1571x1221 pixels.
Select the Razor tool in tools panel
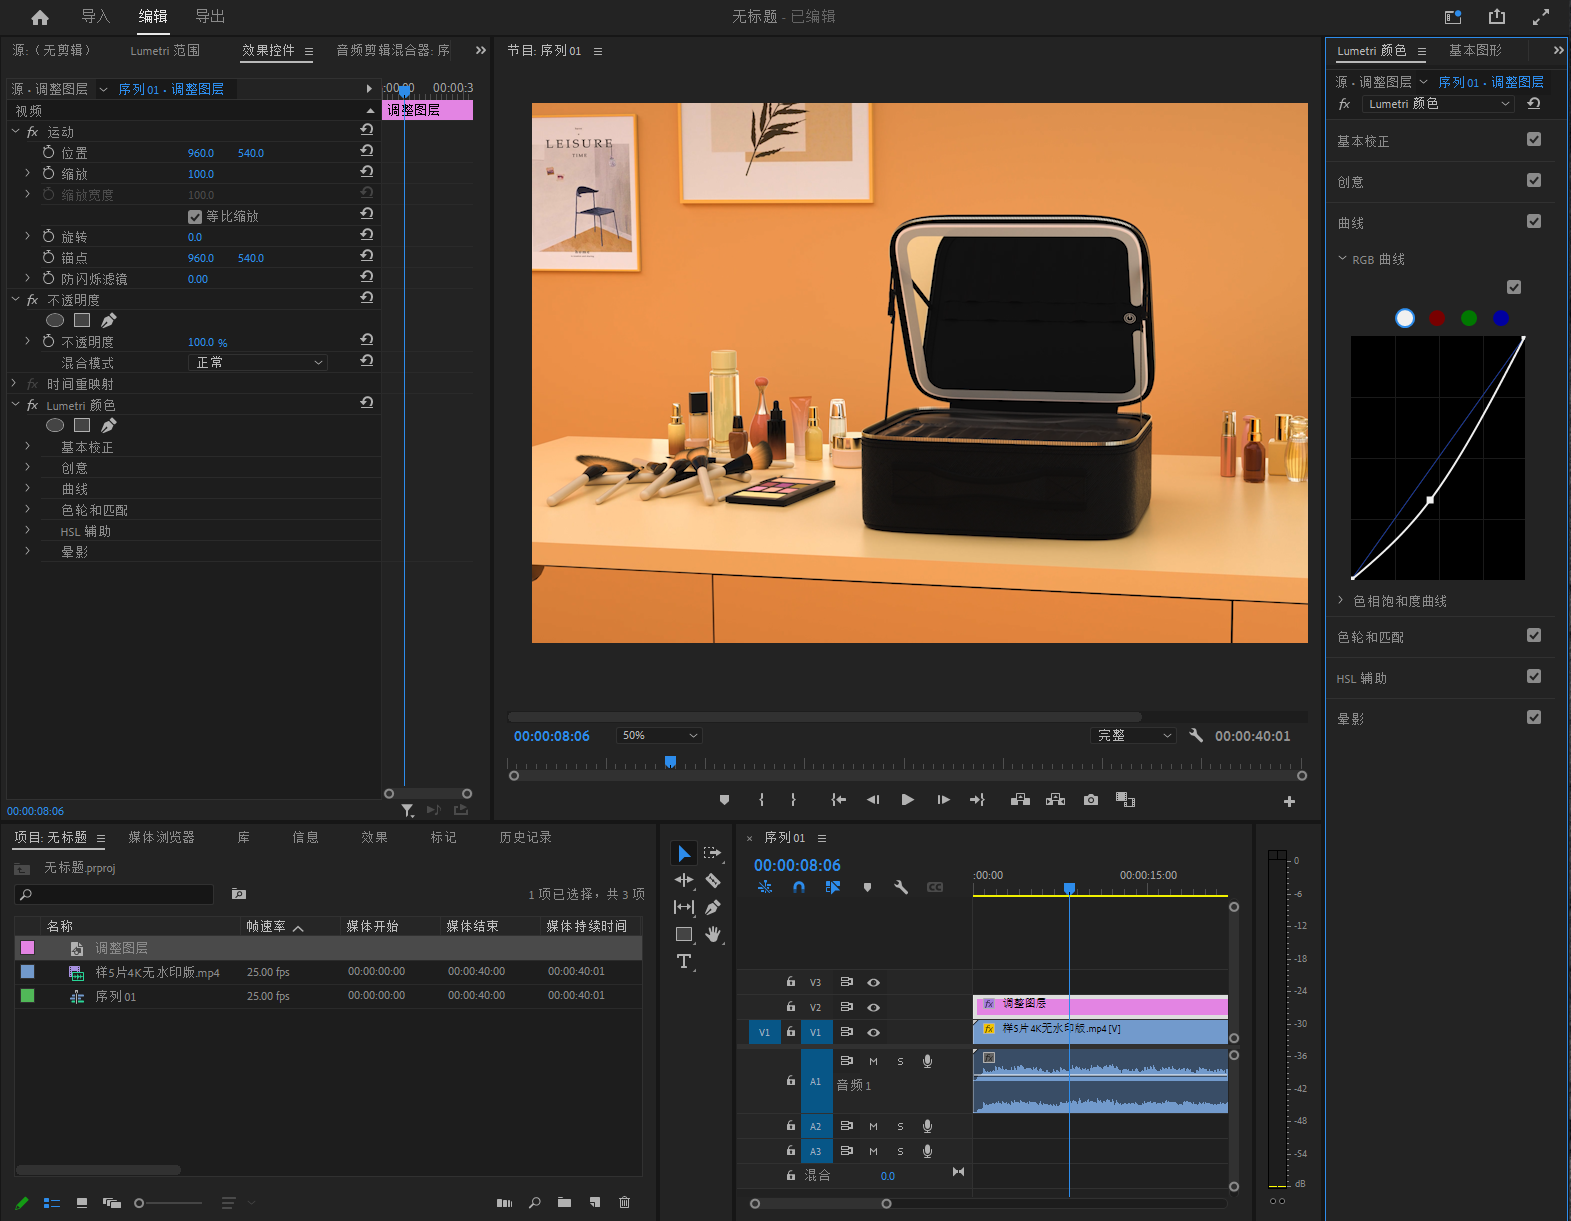(x=713, y=881)
